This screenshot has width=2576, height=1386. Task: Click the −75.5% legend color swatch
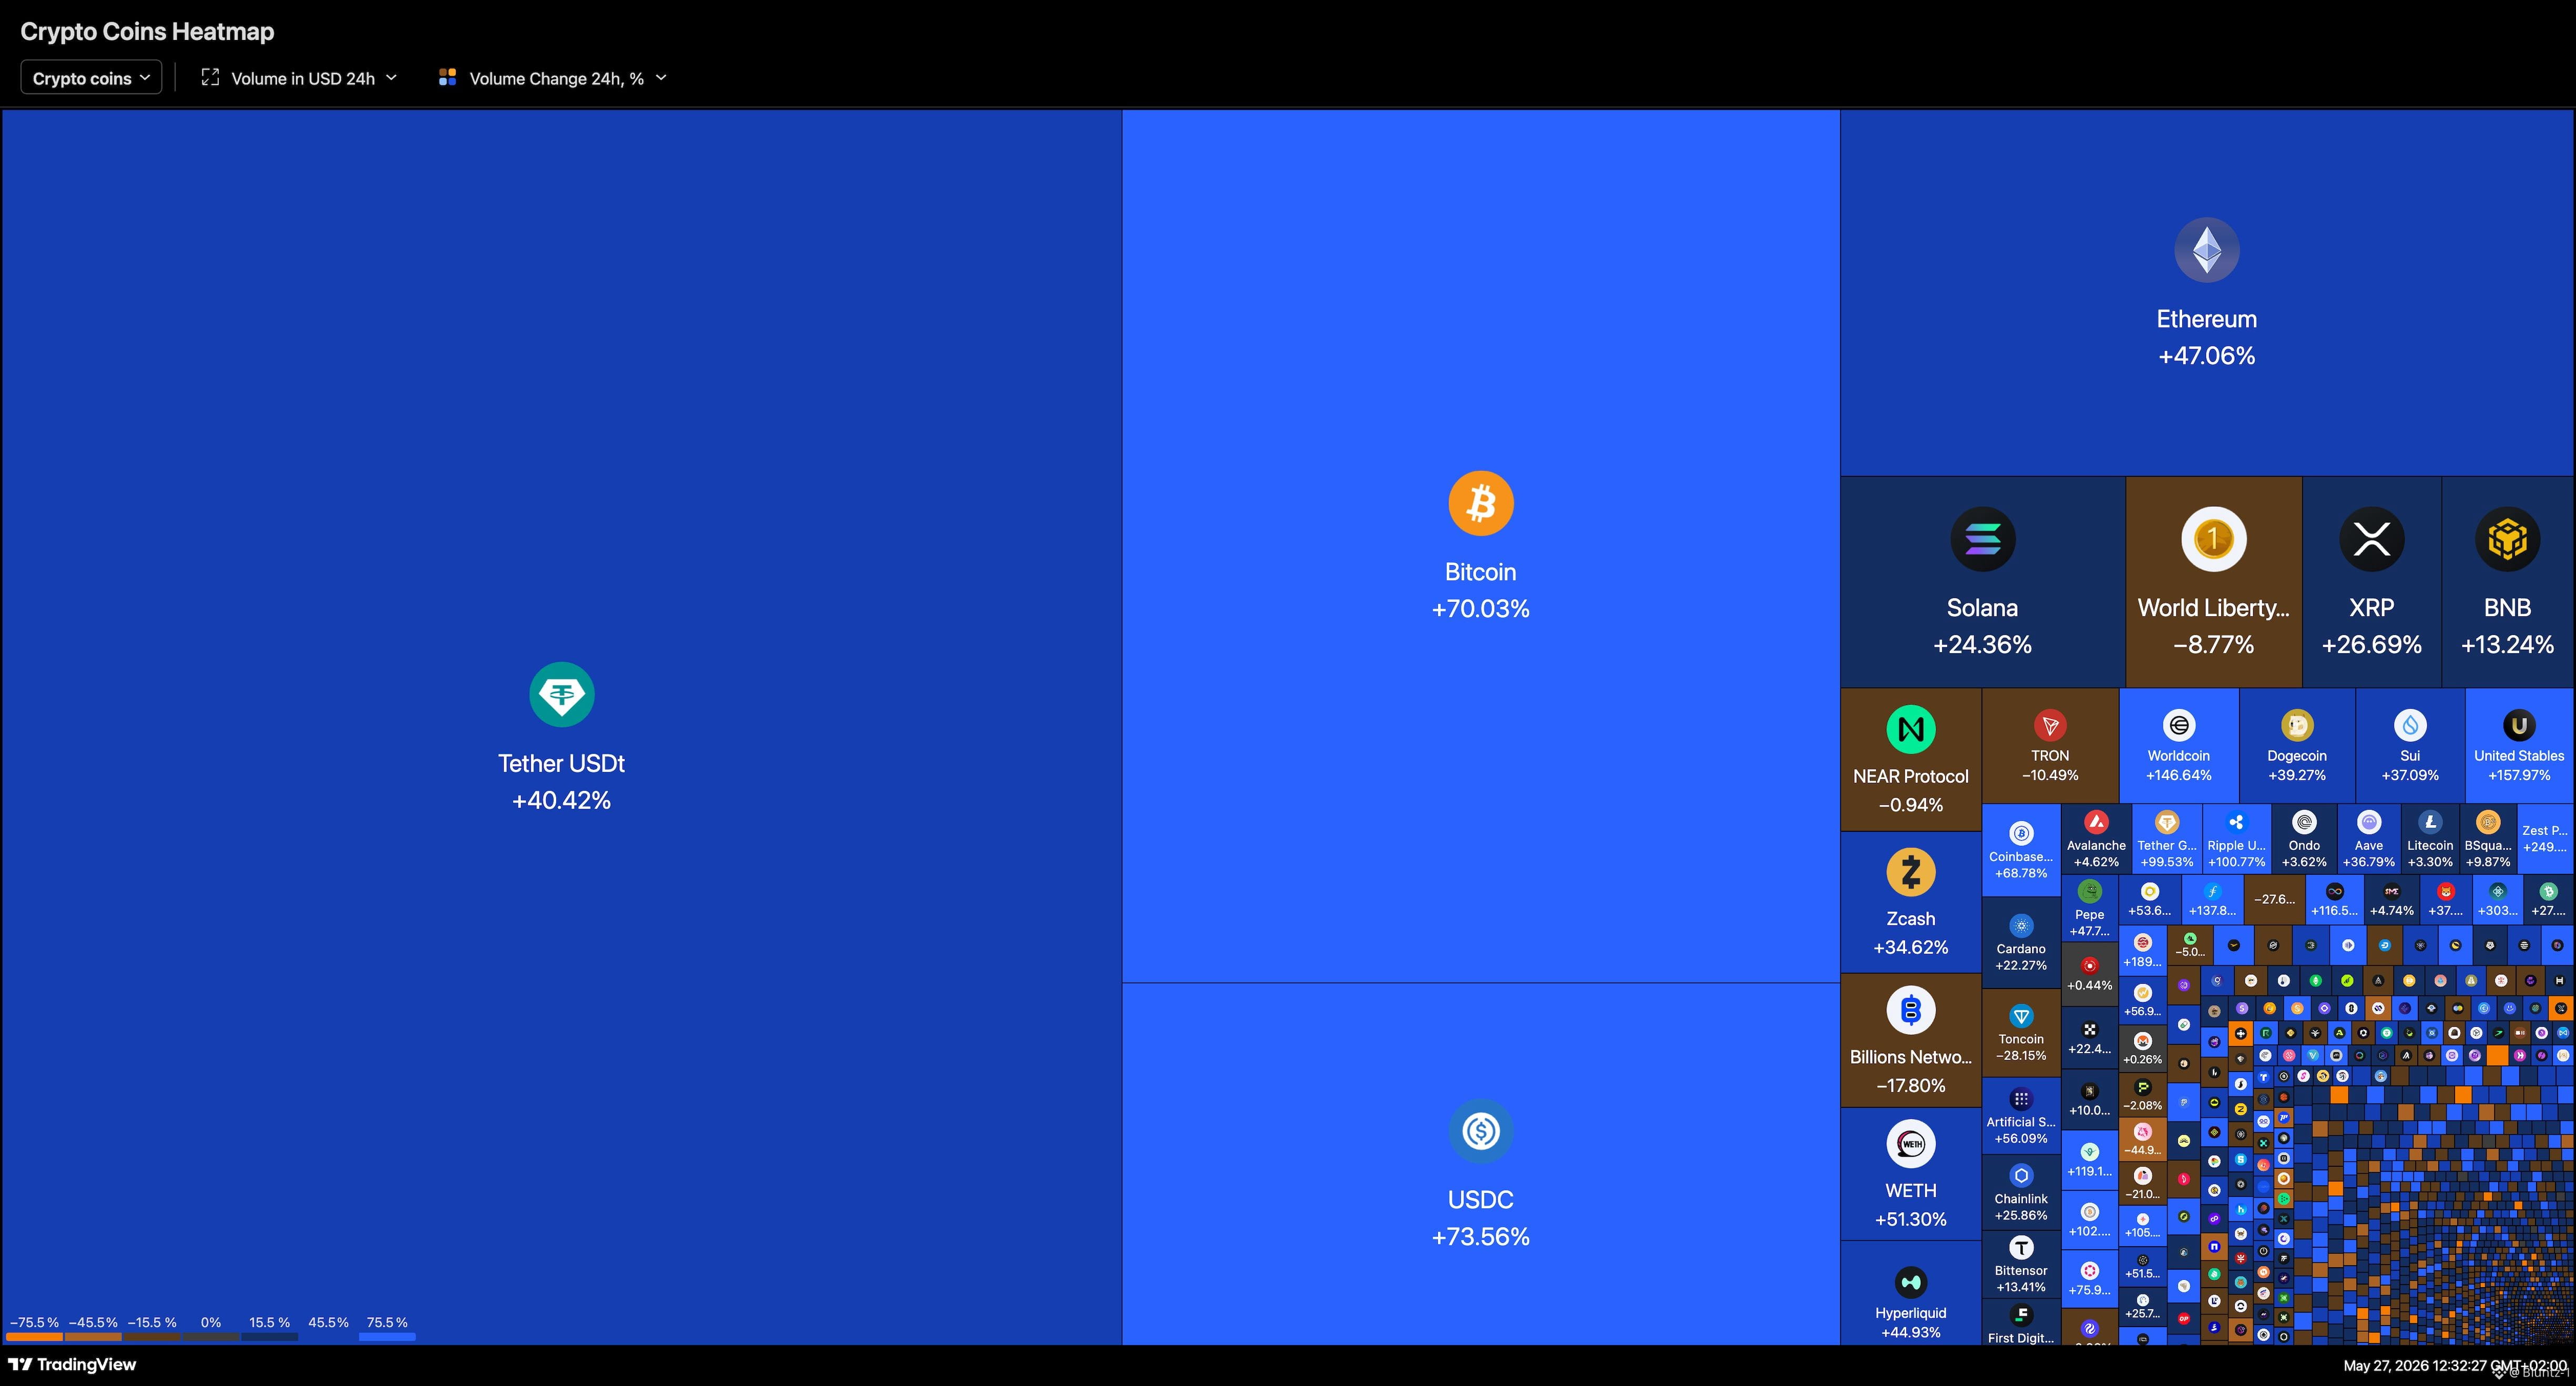click(x=35, y=1336)
